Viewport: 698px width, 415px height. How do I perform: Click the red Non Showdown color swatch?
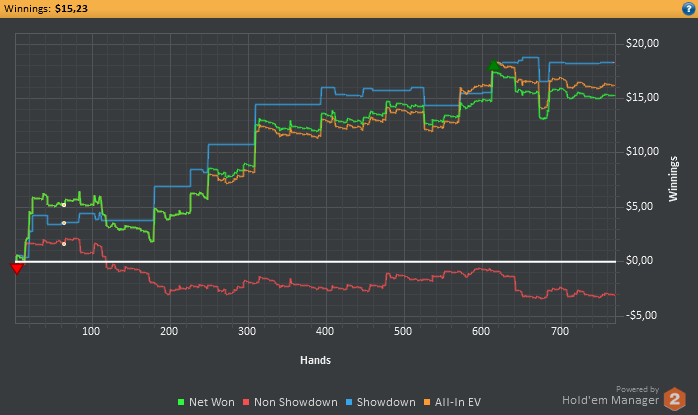coord(246,402)
